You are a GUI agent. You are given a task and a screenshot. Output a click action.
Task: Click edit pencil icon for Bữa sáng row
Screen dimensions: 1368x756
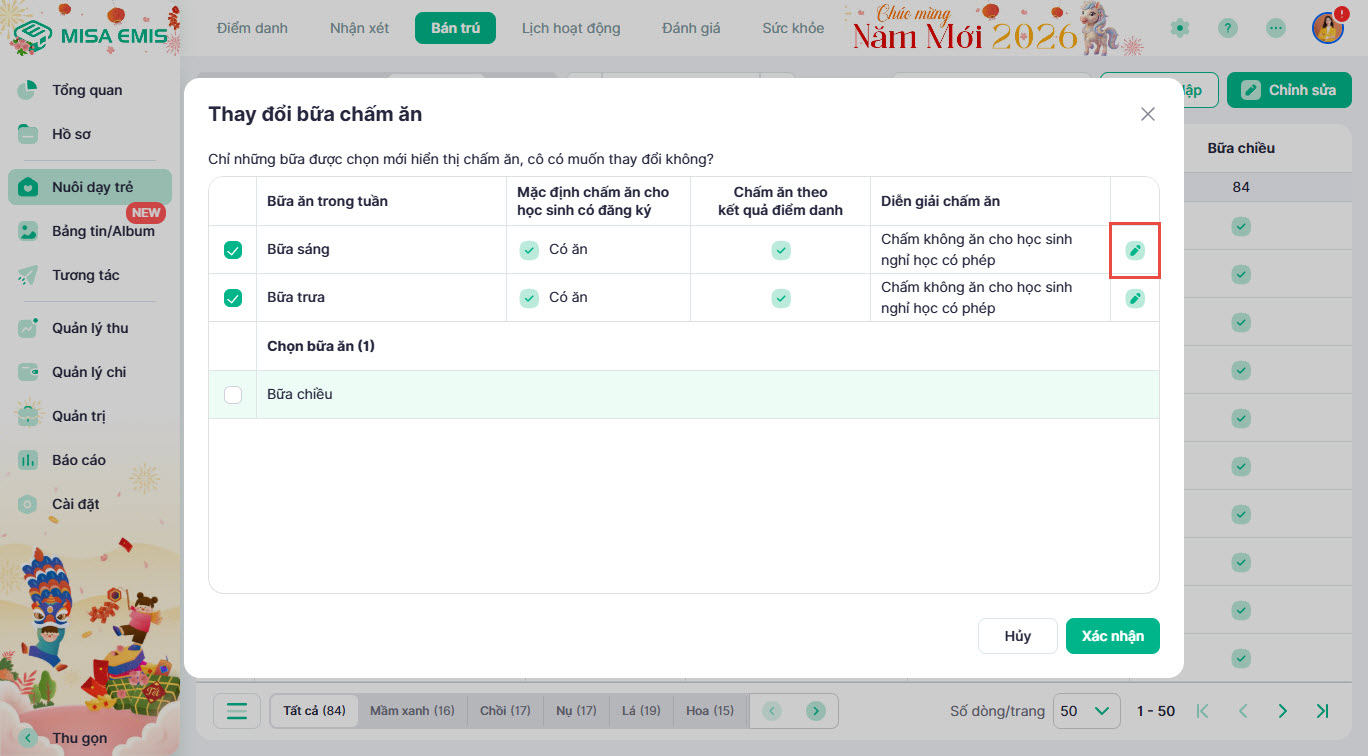coord(1134,250)
